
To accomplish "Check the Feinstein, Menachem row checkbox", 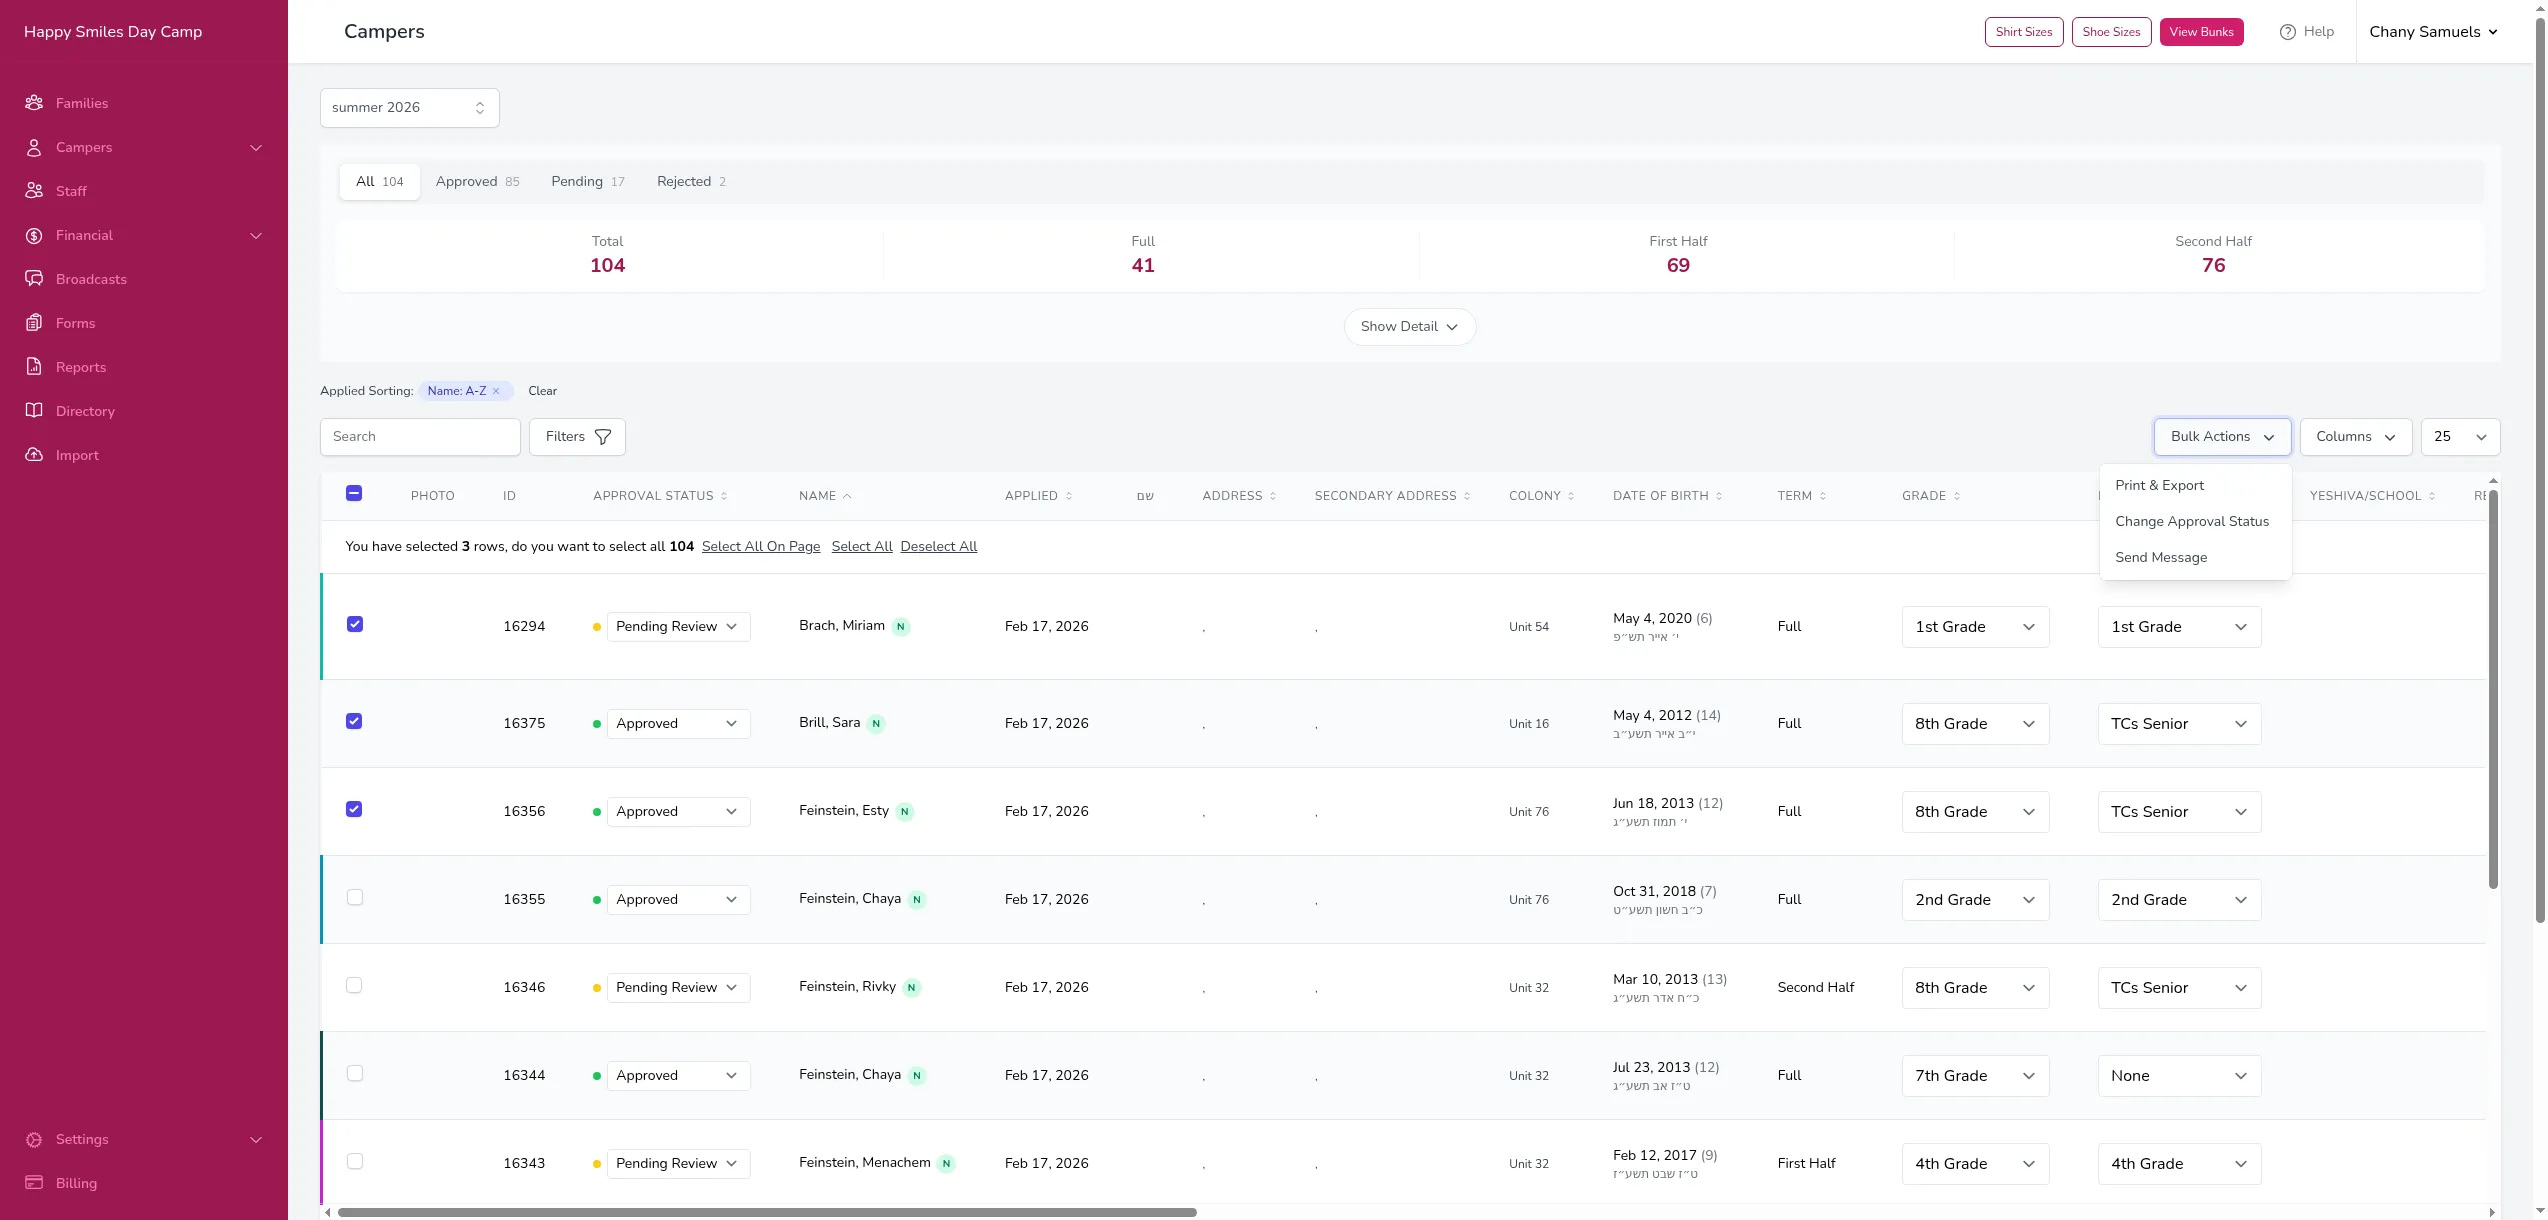I will click(355, 1161).
